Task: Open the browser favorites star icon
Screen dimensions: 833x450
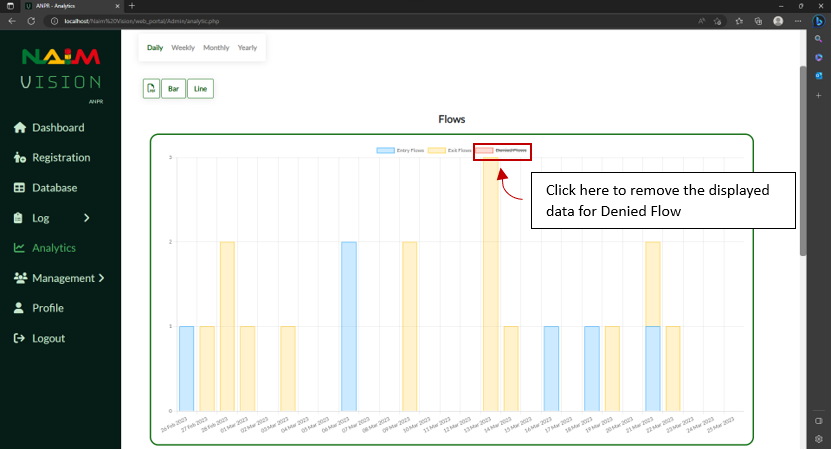Action: [x=739, y=21]
